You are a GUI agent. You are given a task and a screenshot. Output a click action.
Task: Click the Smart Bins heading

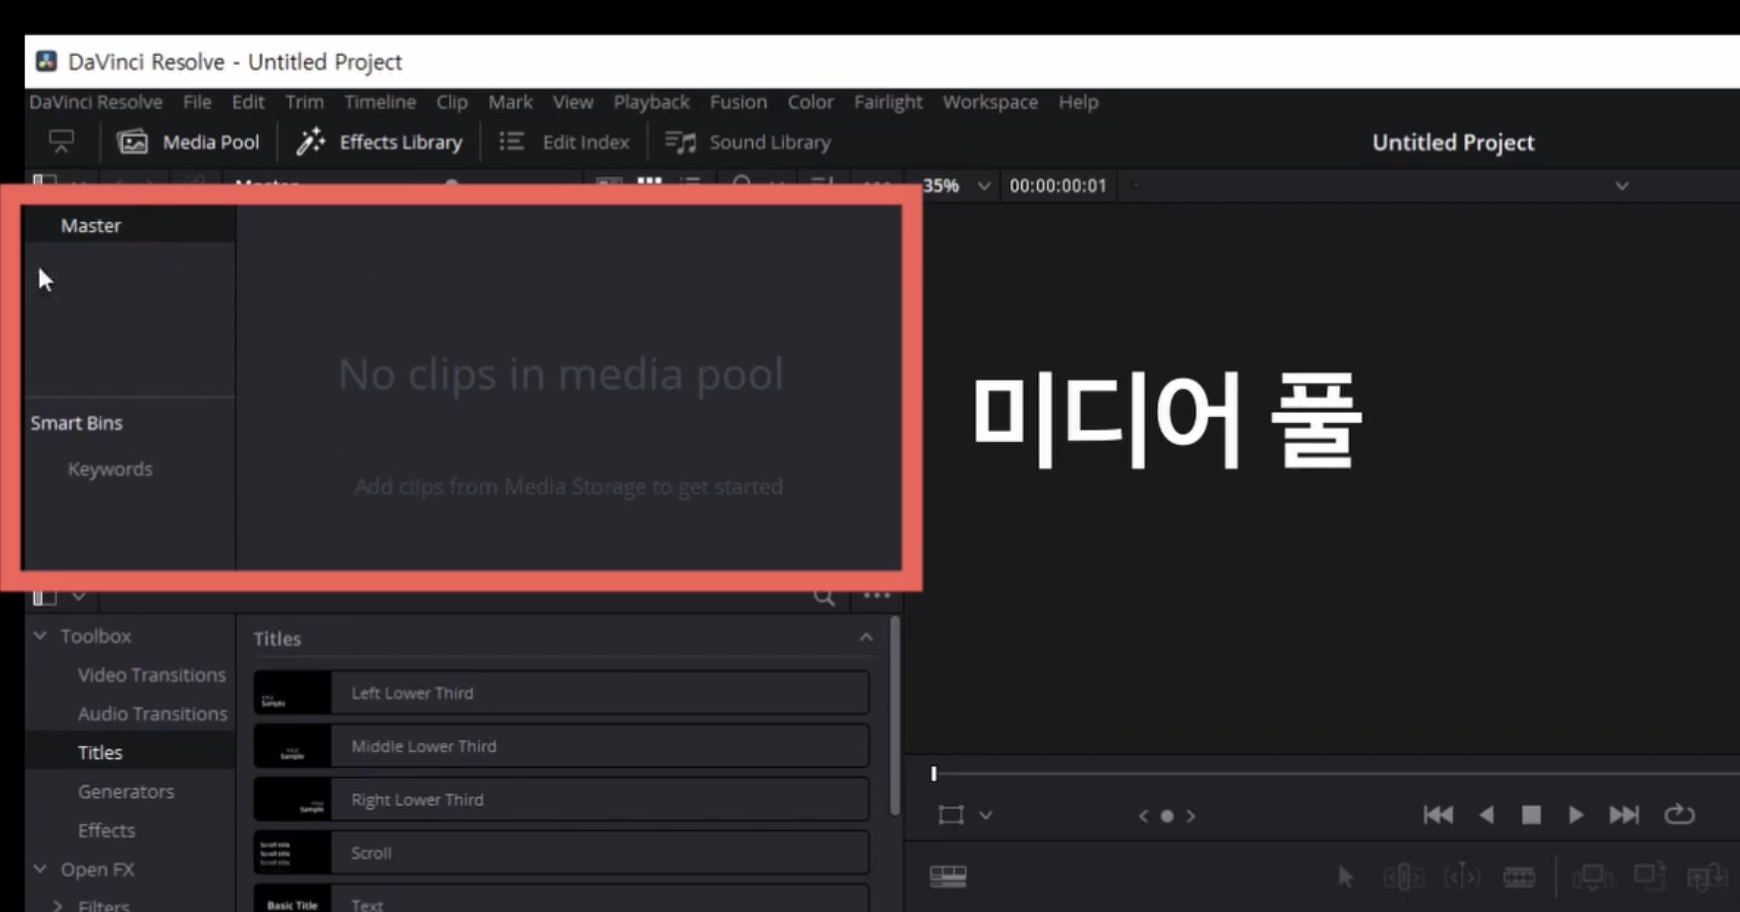point(76,423)
